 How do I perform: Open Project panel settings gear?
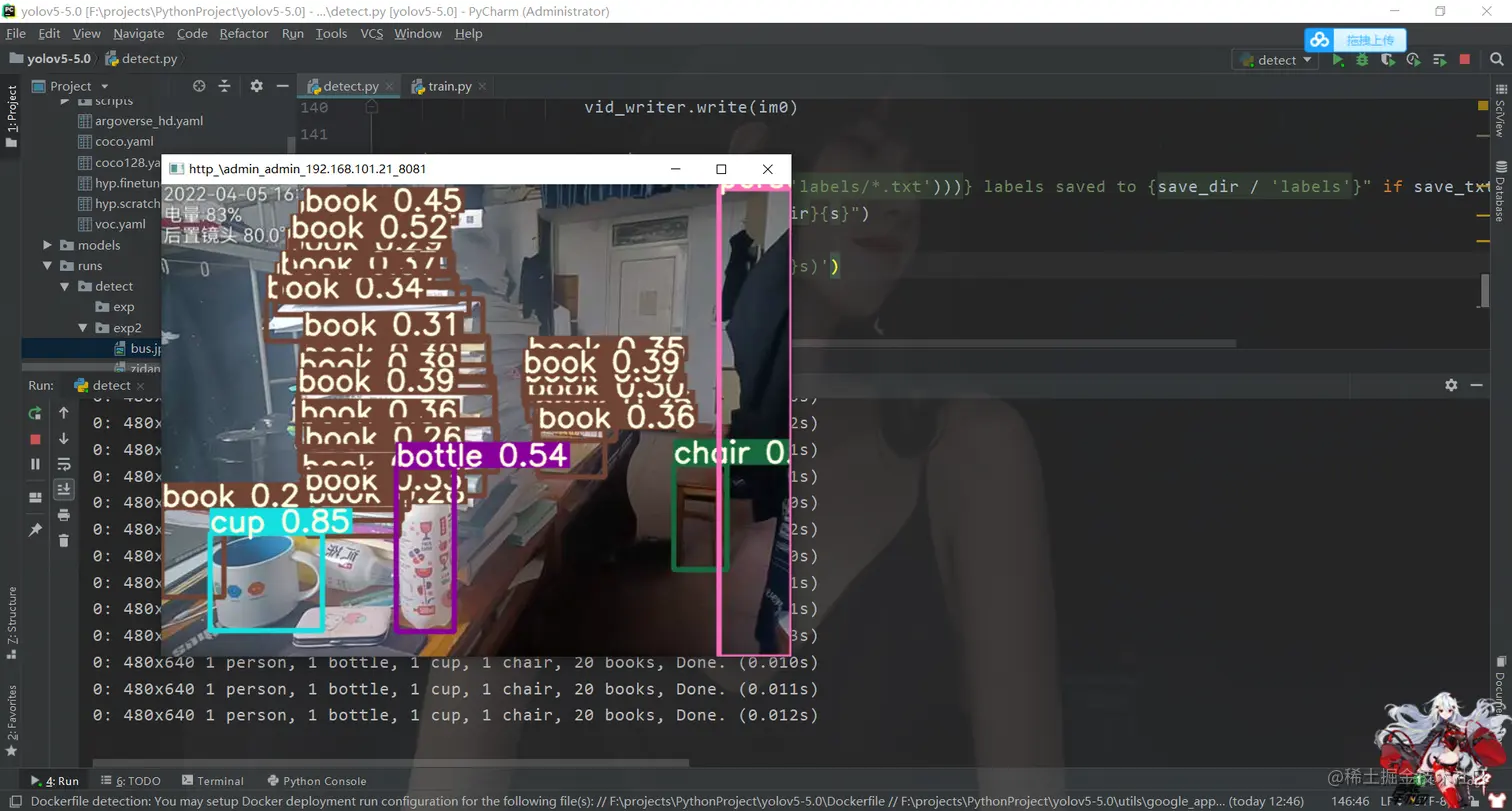pos(256,86)
